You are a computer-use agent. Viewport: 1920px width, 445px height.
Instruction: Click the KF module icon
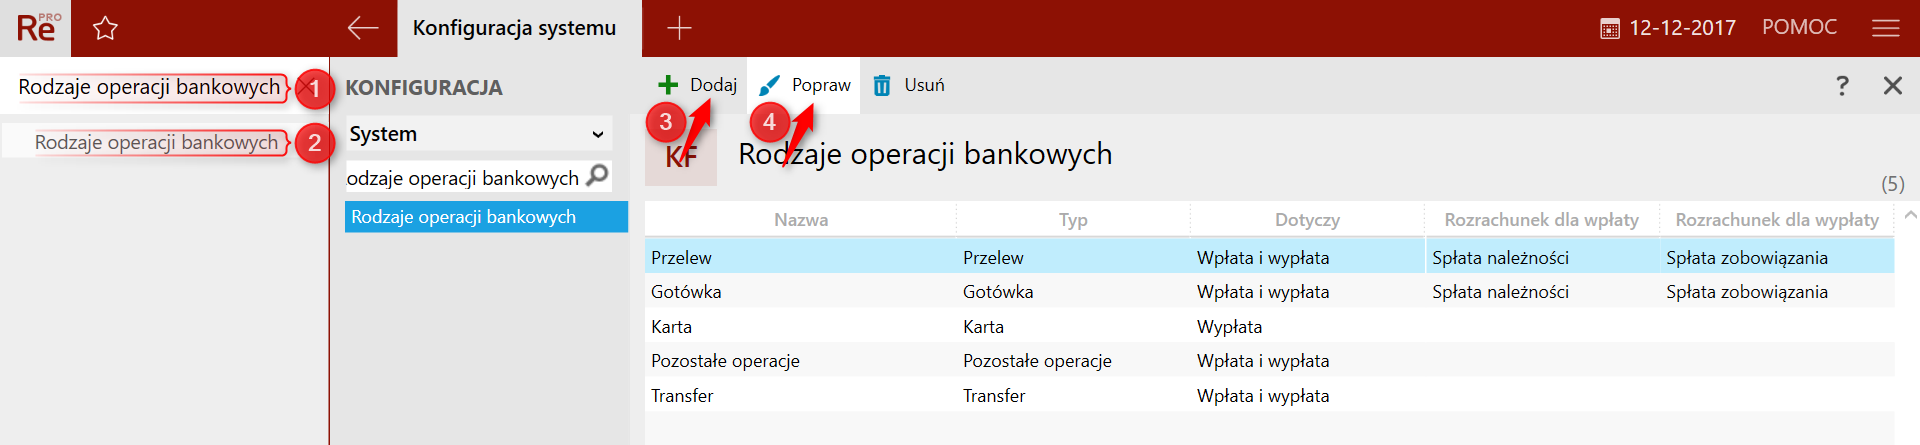pos(681,156)
